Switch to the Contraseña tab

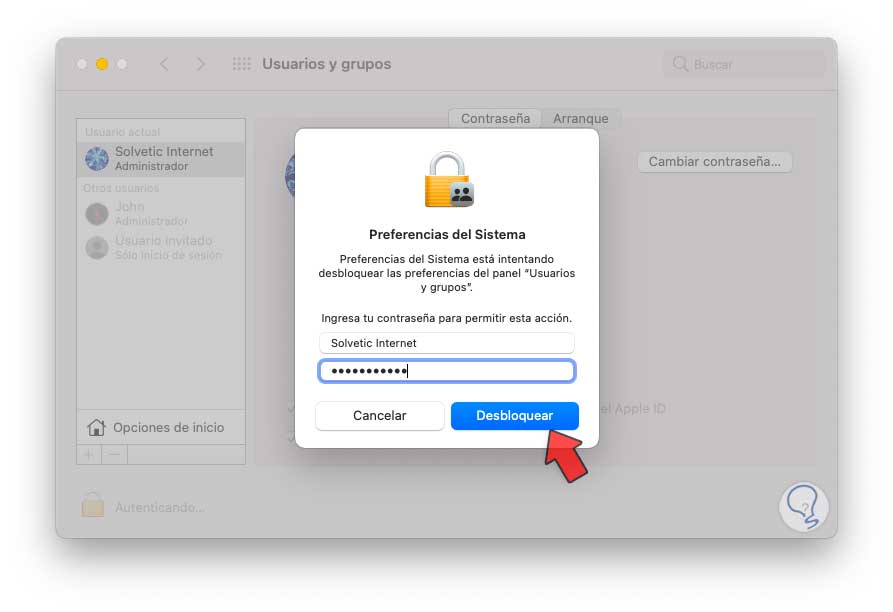pyautogui.click(x=495, y=118)
